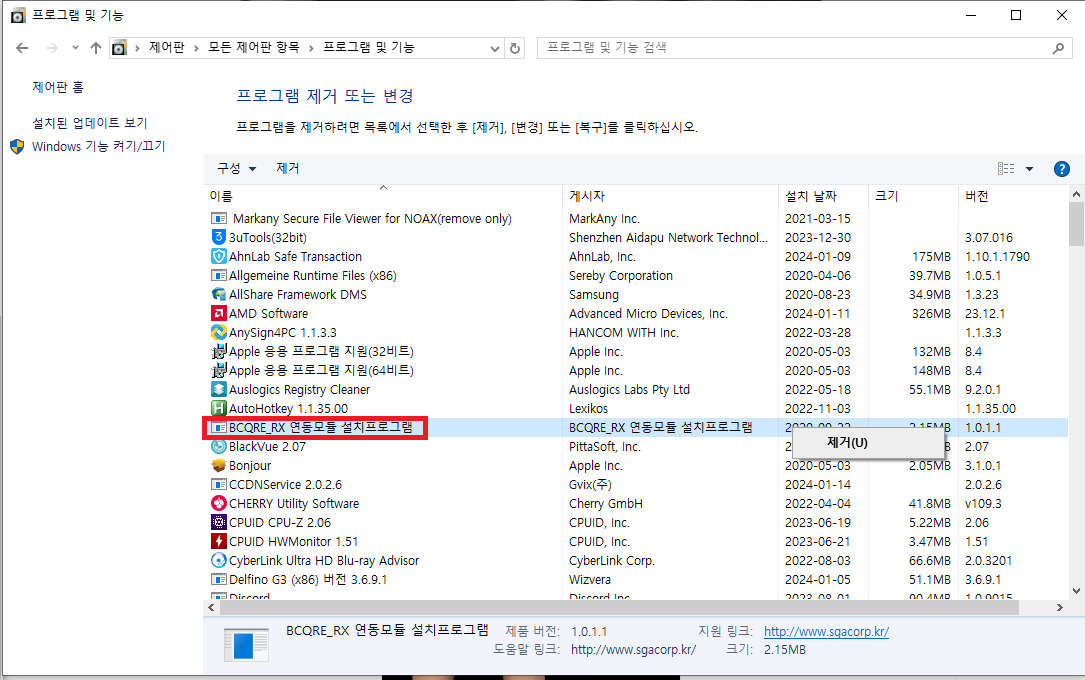Screen dimensions: 1085x680
Task: Click the 3uTools(32bit) program icon
Action: [x=219, y=237]
